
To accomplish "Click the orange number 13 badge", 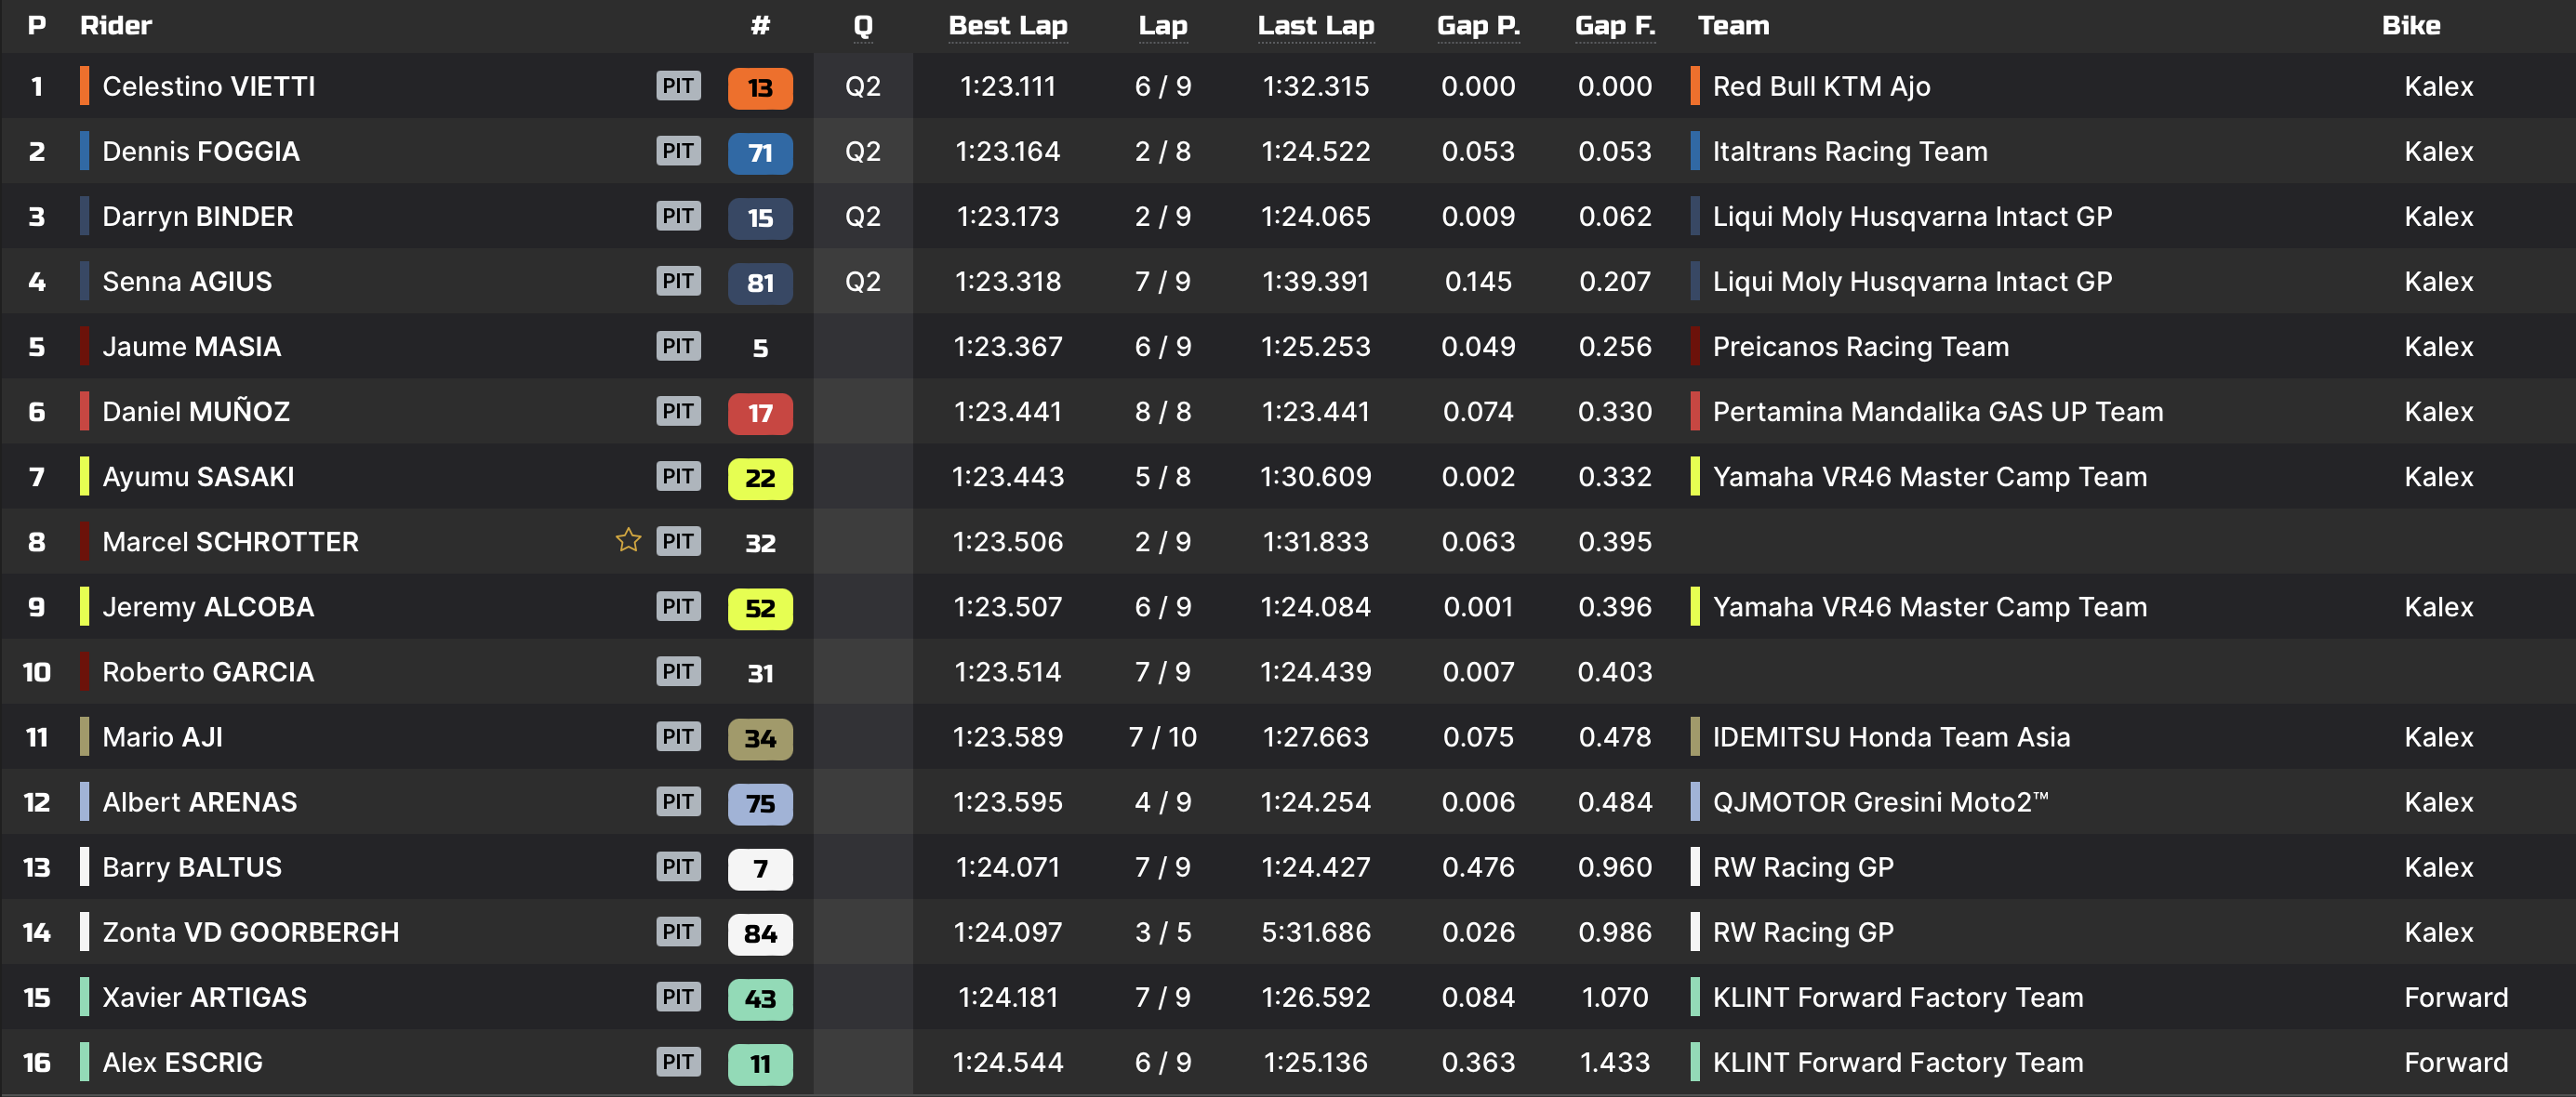I will point(760,88).
